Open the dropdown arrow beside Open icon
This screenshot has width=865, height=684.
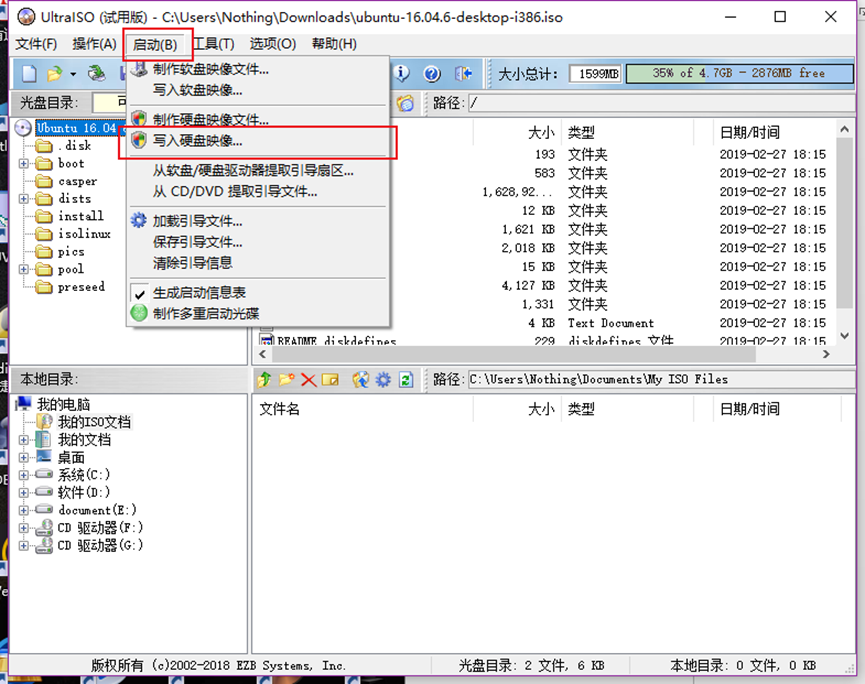pos(73,74)
